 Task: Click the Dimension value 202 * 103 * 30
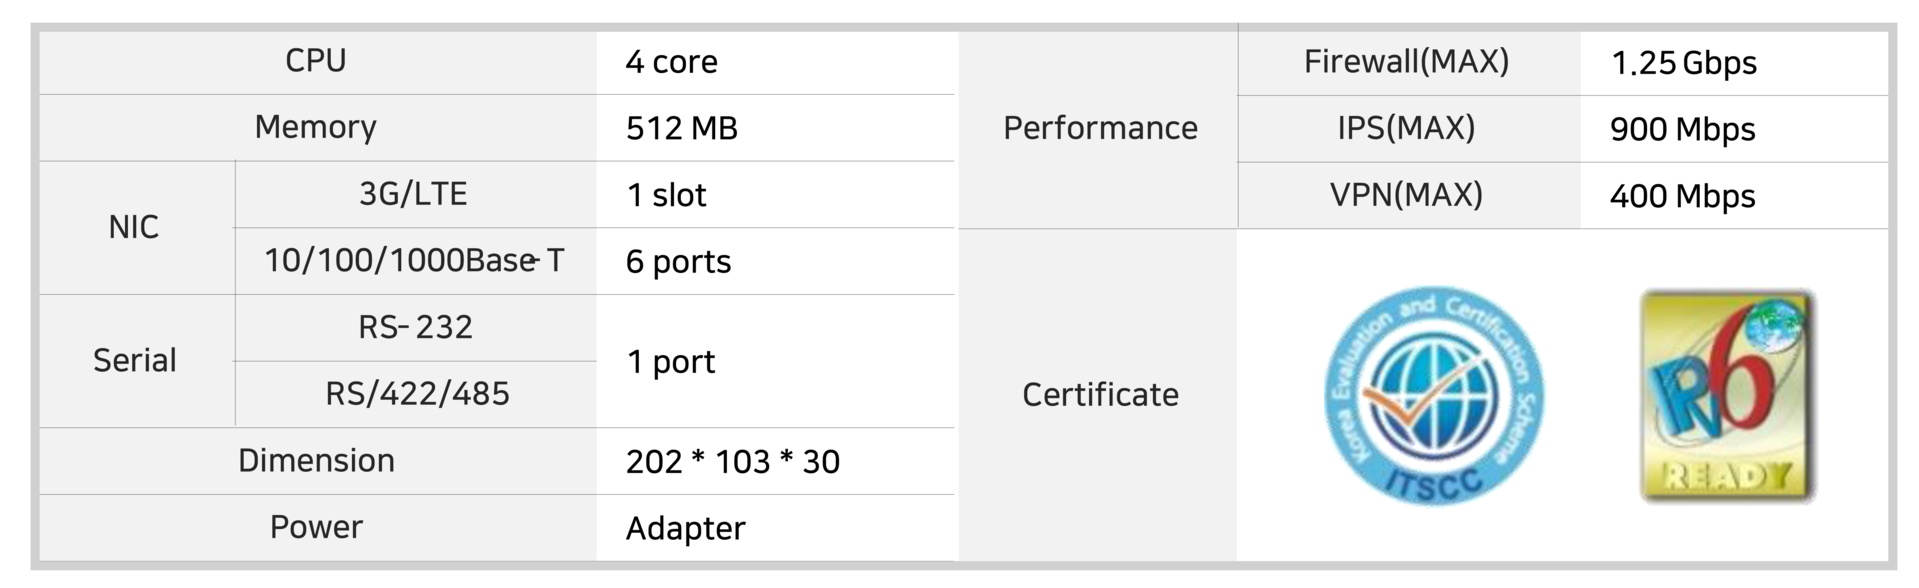pos(733,462)
